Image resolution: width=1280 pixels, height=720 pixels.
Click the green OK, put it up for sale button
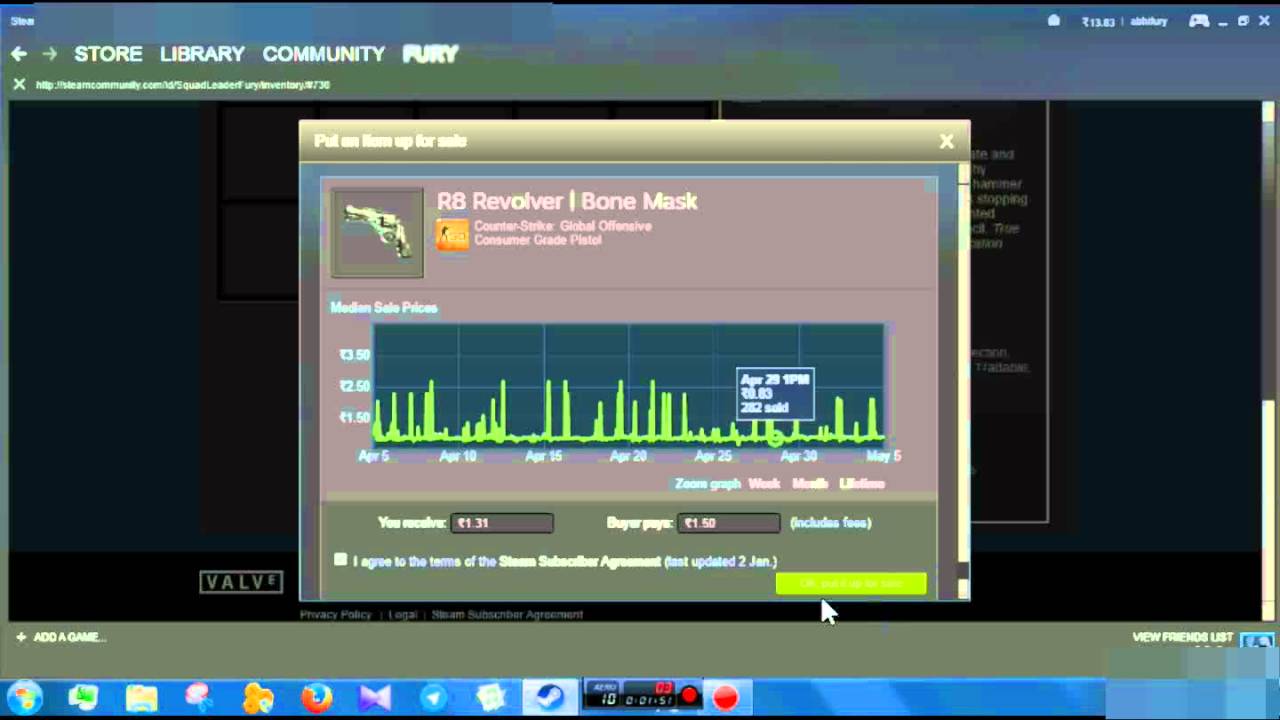[851, 583]
